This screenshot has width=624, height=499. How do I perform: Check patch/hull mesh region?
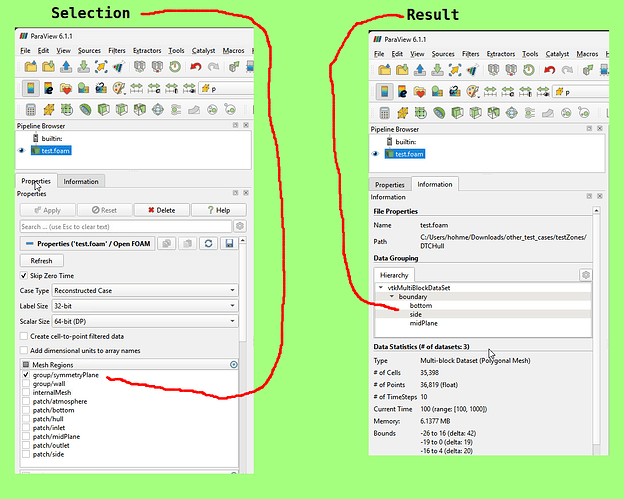pyautogui.click(x=26, y=418)
